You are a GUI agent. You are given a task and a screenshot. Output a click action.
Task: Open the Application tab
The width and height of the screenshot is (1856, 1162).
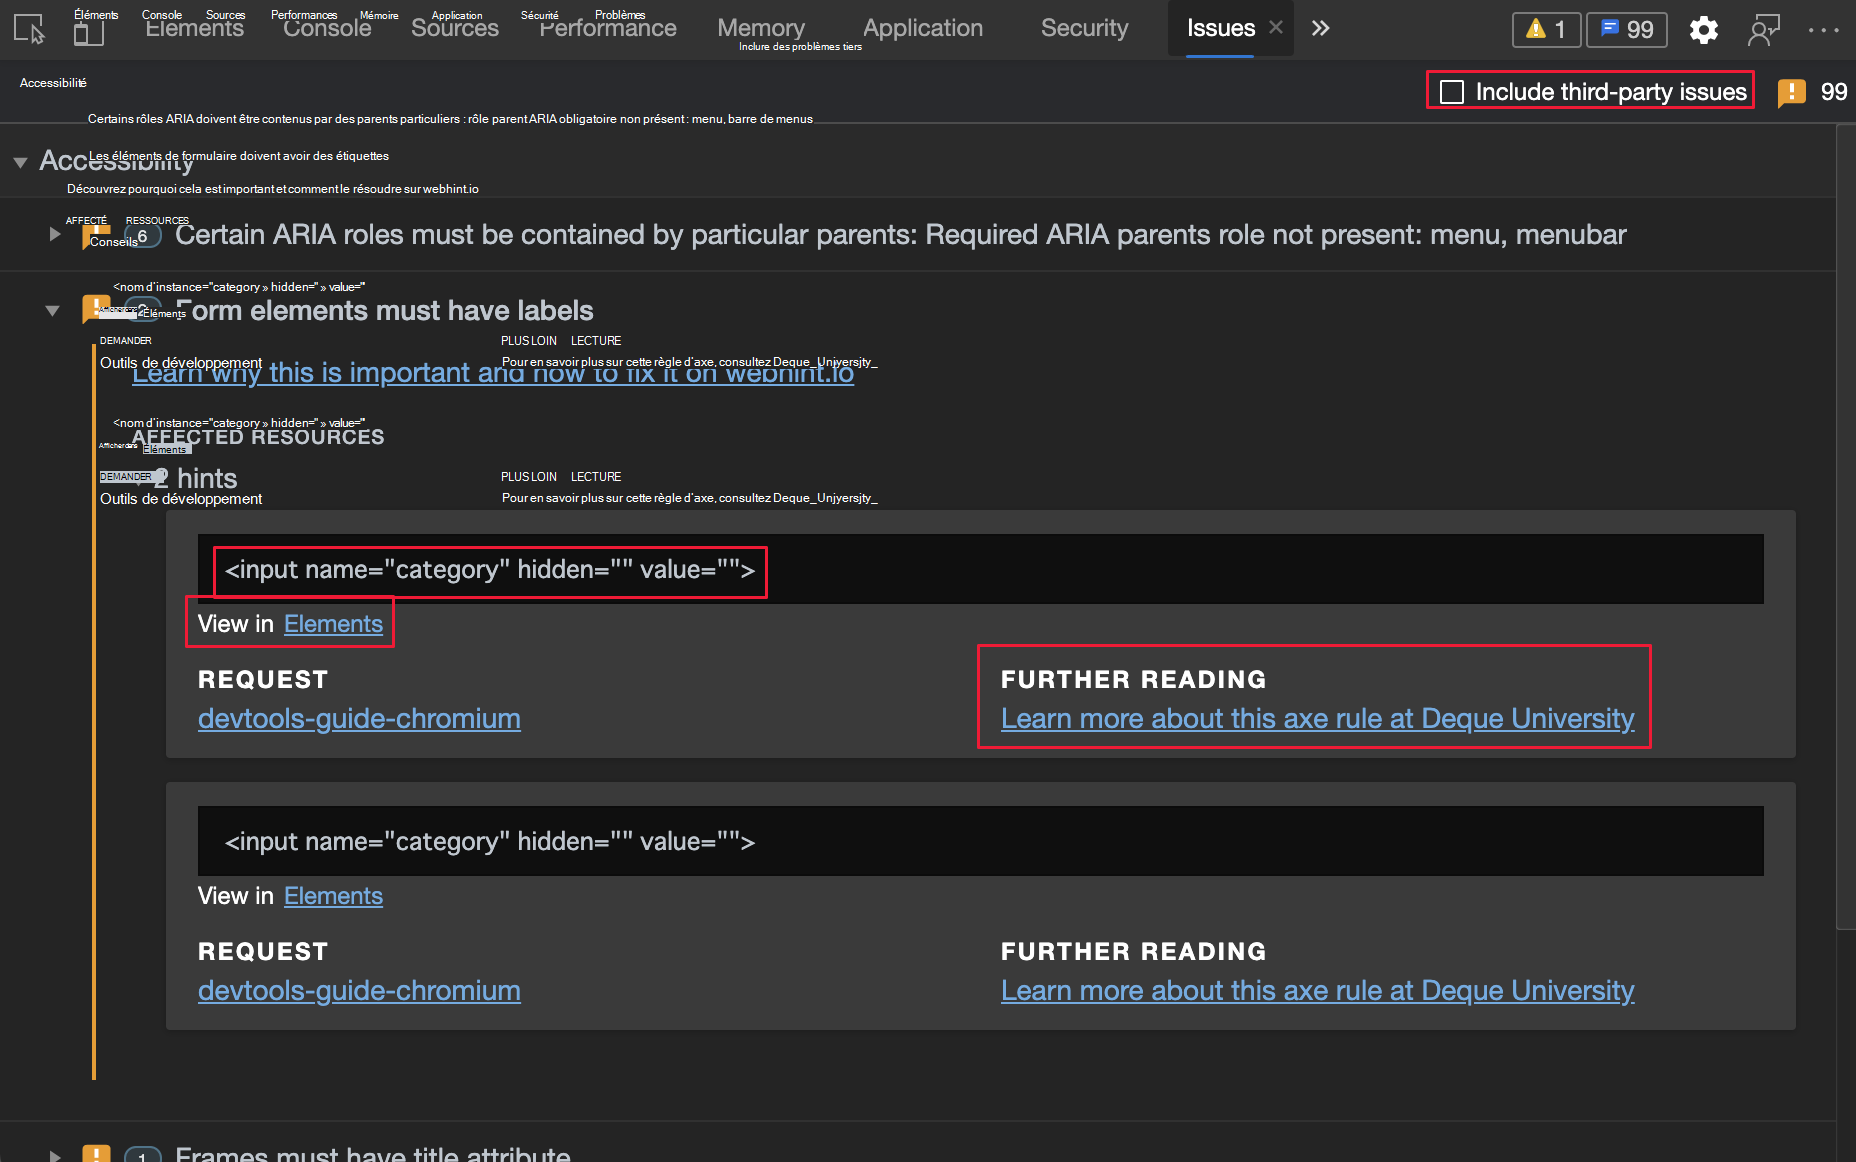pyautogui.click(x=923, y=28)
